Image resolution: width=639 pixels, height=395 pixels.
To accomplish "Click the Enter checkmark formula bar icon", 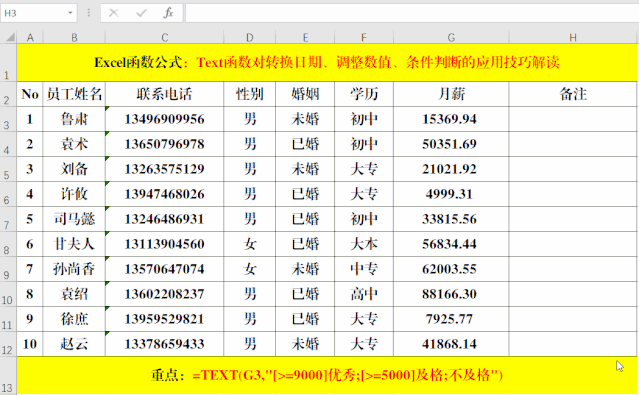I will click(141, 13).
